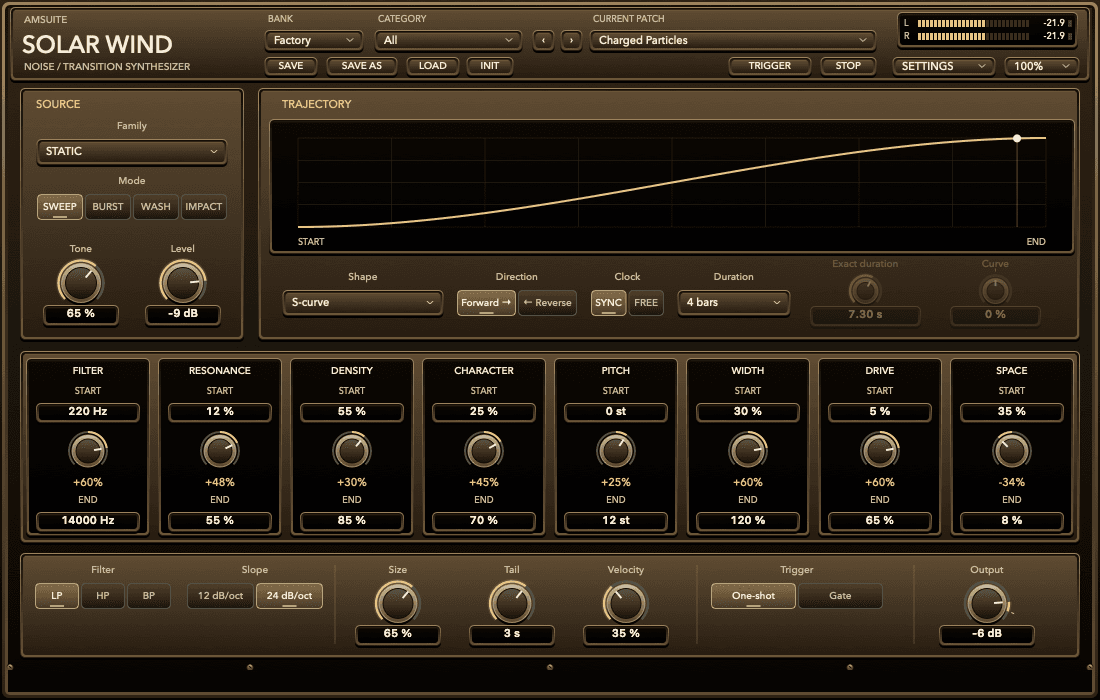
Task: Click the Output value -6 dB field
Action: (987, 633)
